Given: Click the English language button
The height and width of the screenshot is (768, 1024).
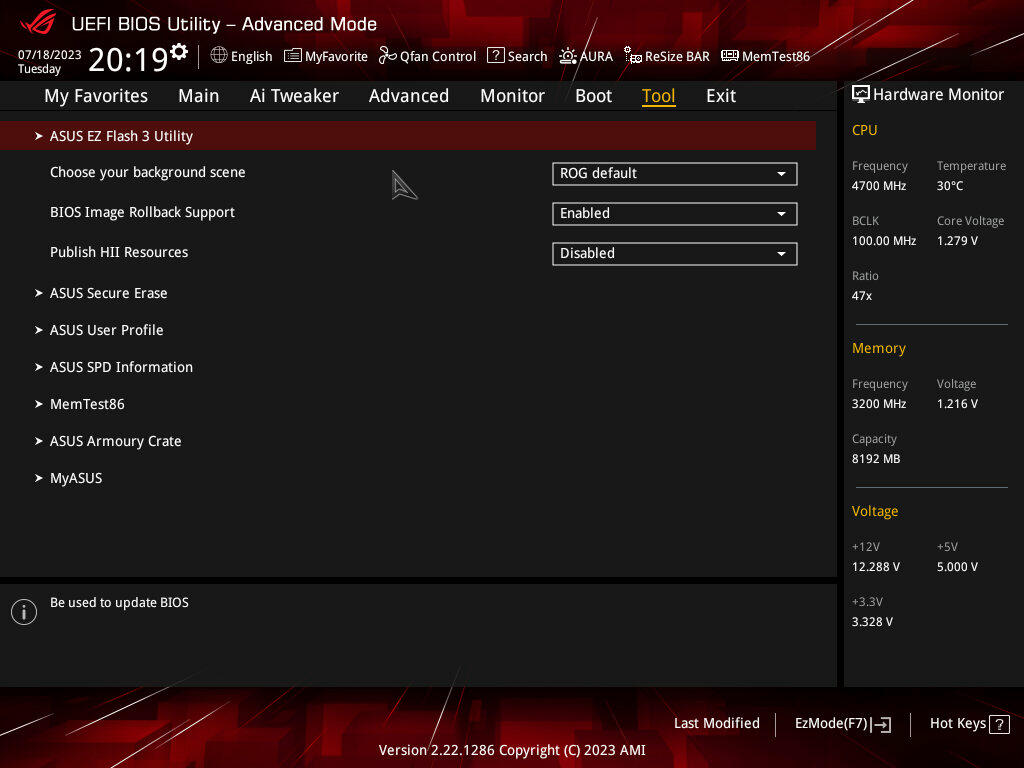Looking at the screenshot, I should click(242, 56).
